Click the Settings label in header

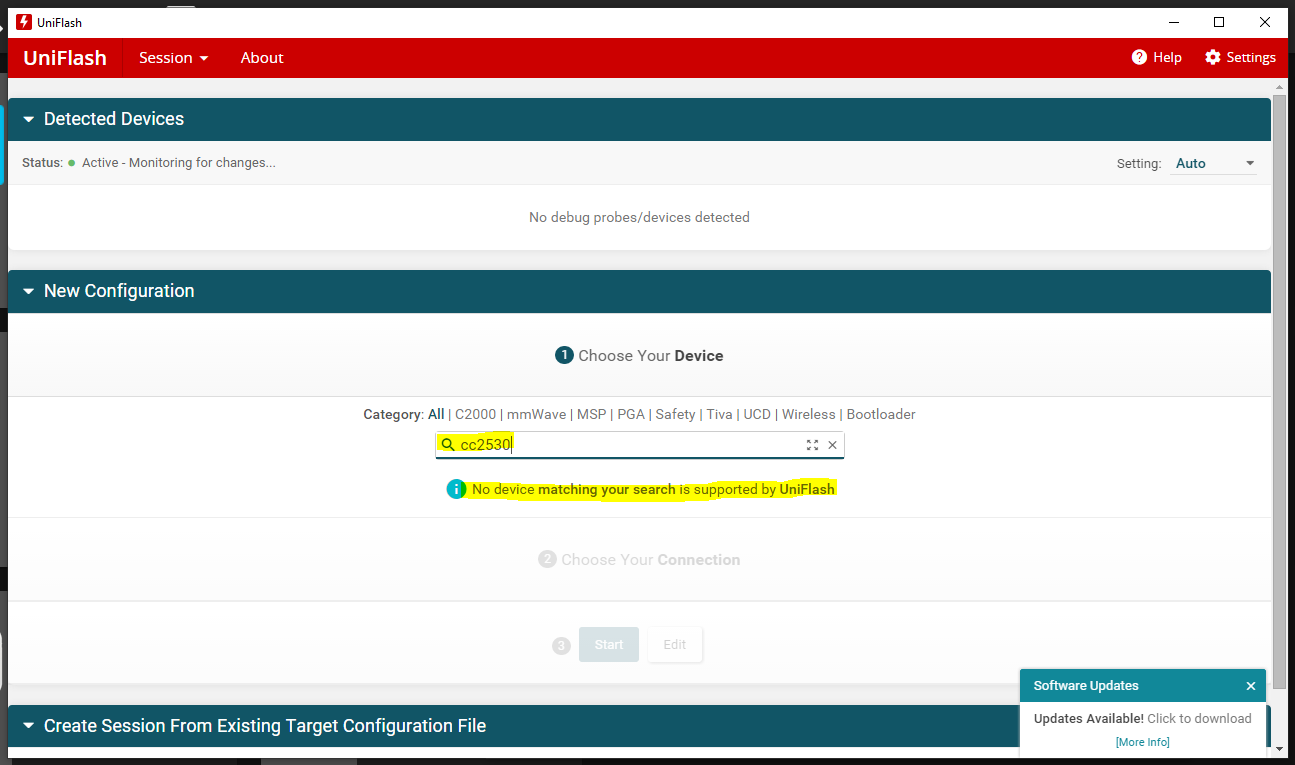click(x=1251, y=58)
